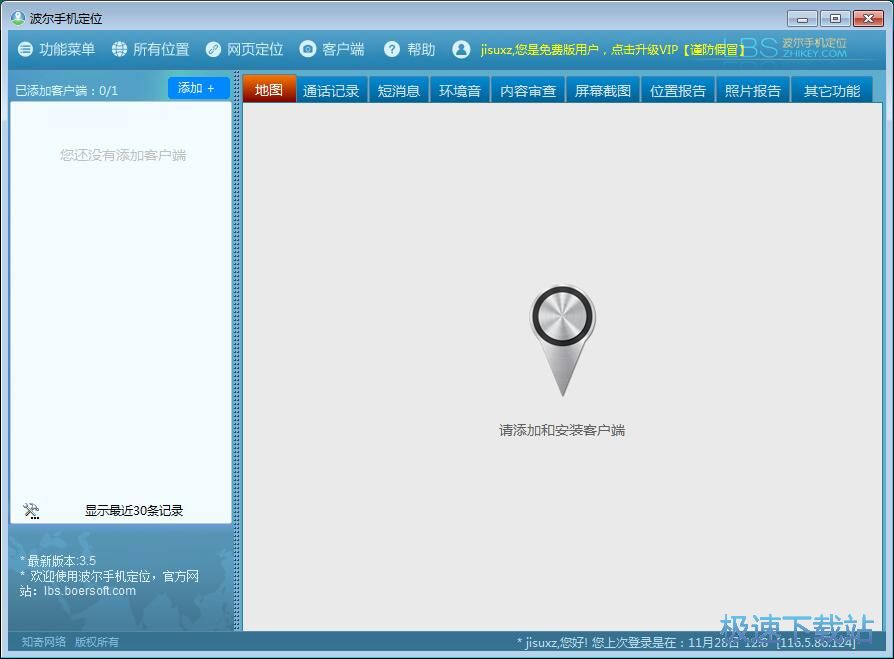Open 功能菜单 text in the toolbar
Screen dimensions: 894x659
pyautogui.click(x=67, y=50)
